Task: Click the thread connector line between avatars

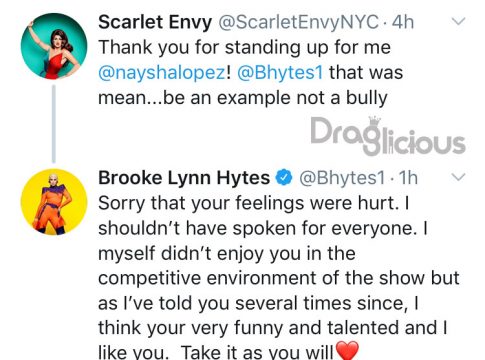Action: point(54,124)
